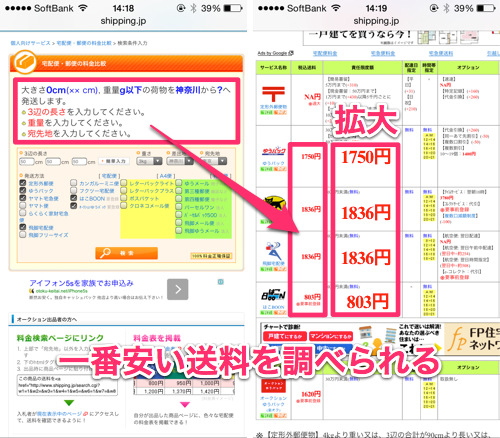
Task: Enable the ゆうメール checkbox
Action: (179, 183)
